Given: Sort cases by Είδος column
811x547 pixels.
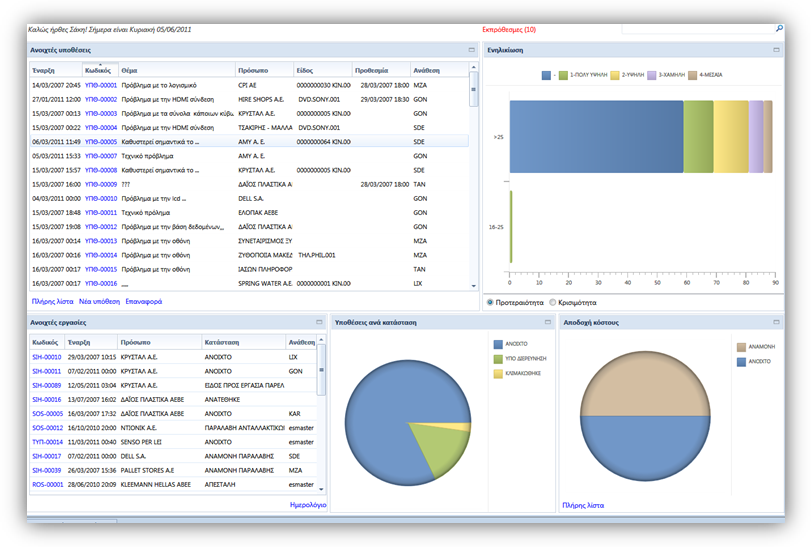Looking at the screenshot, I should (323, 70).
